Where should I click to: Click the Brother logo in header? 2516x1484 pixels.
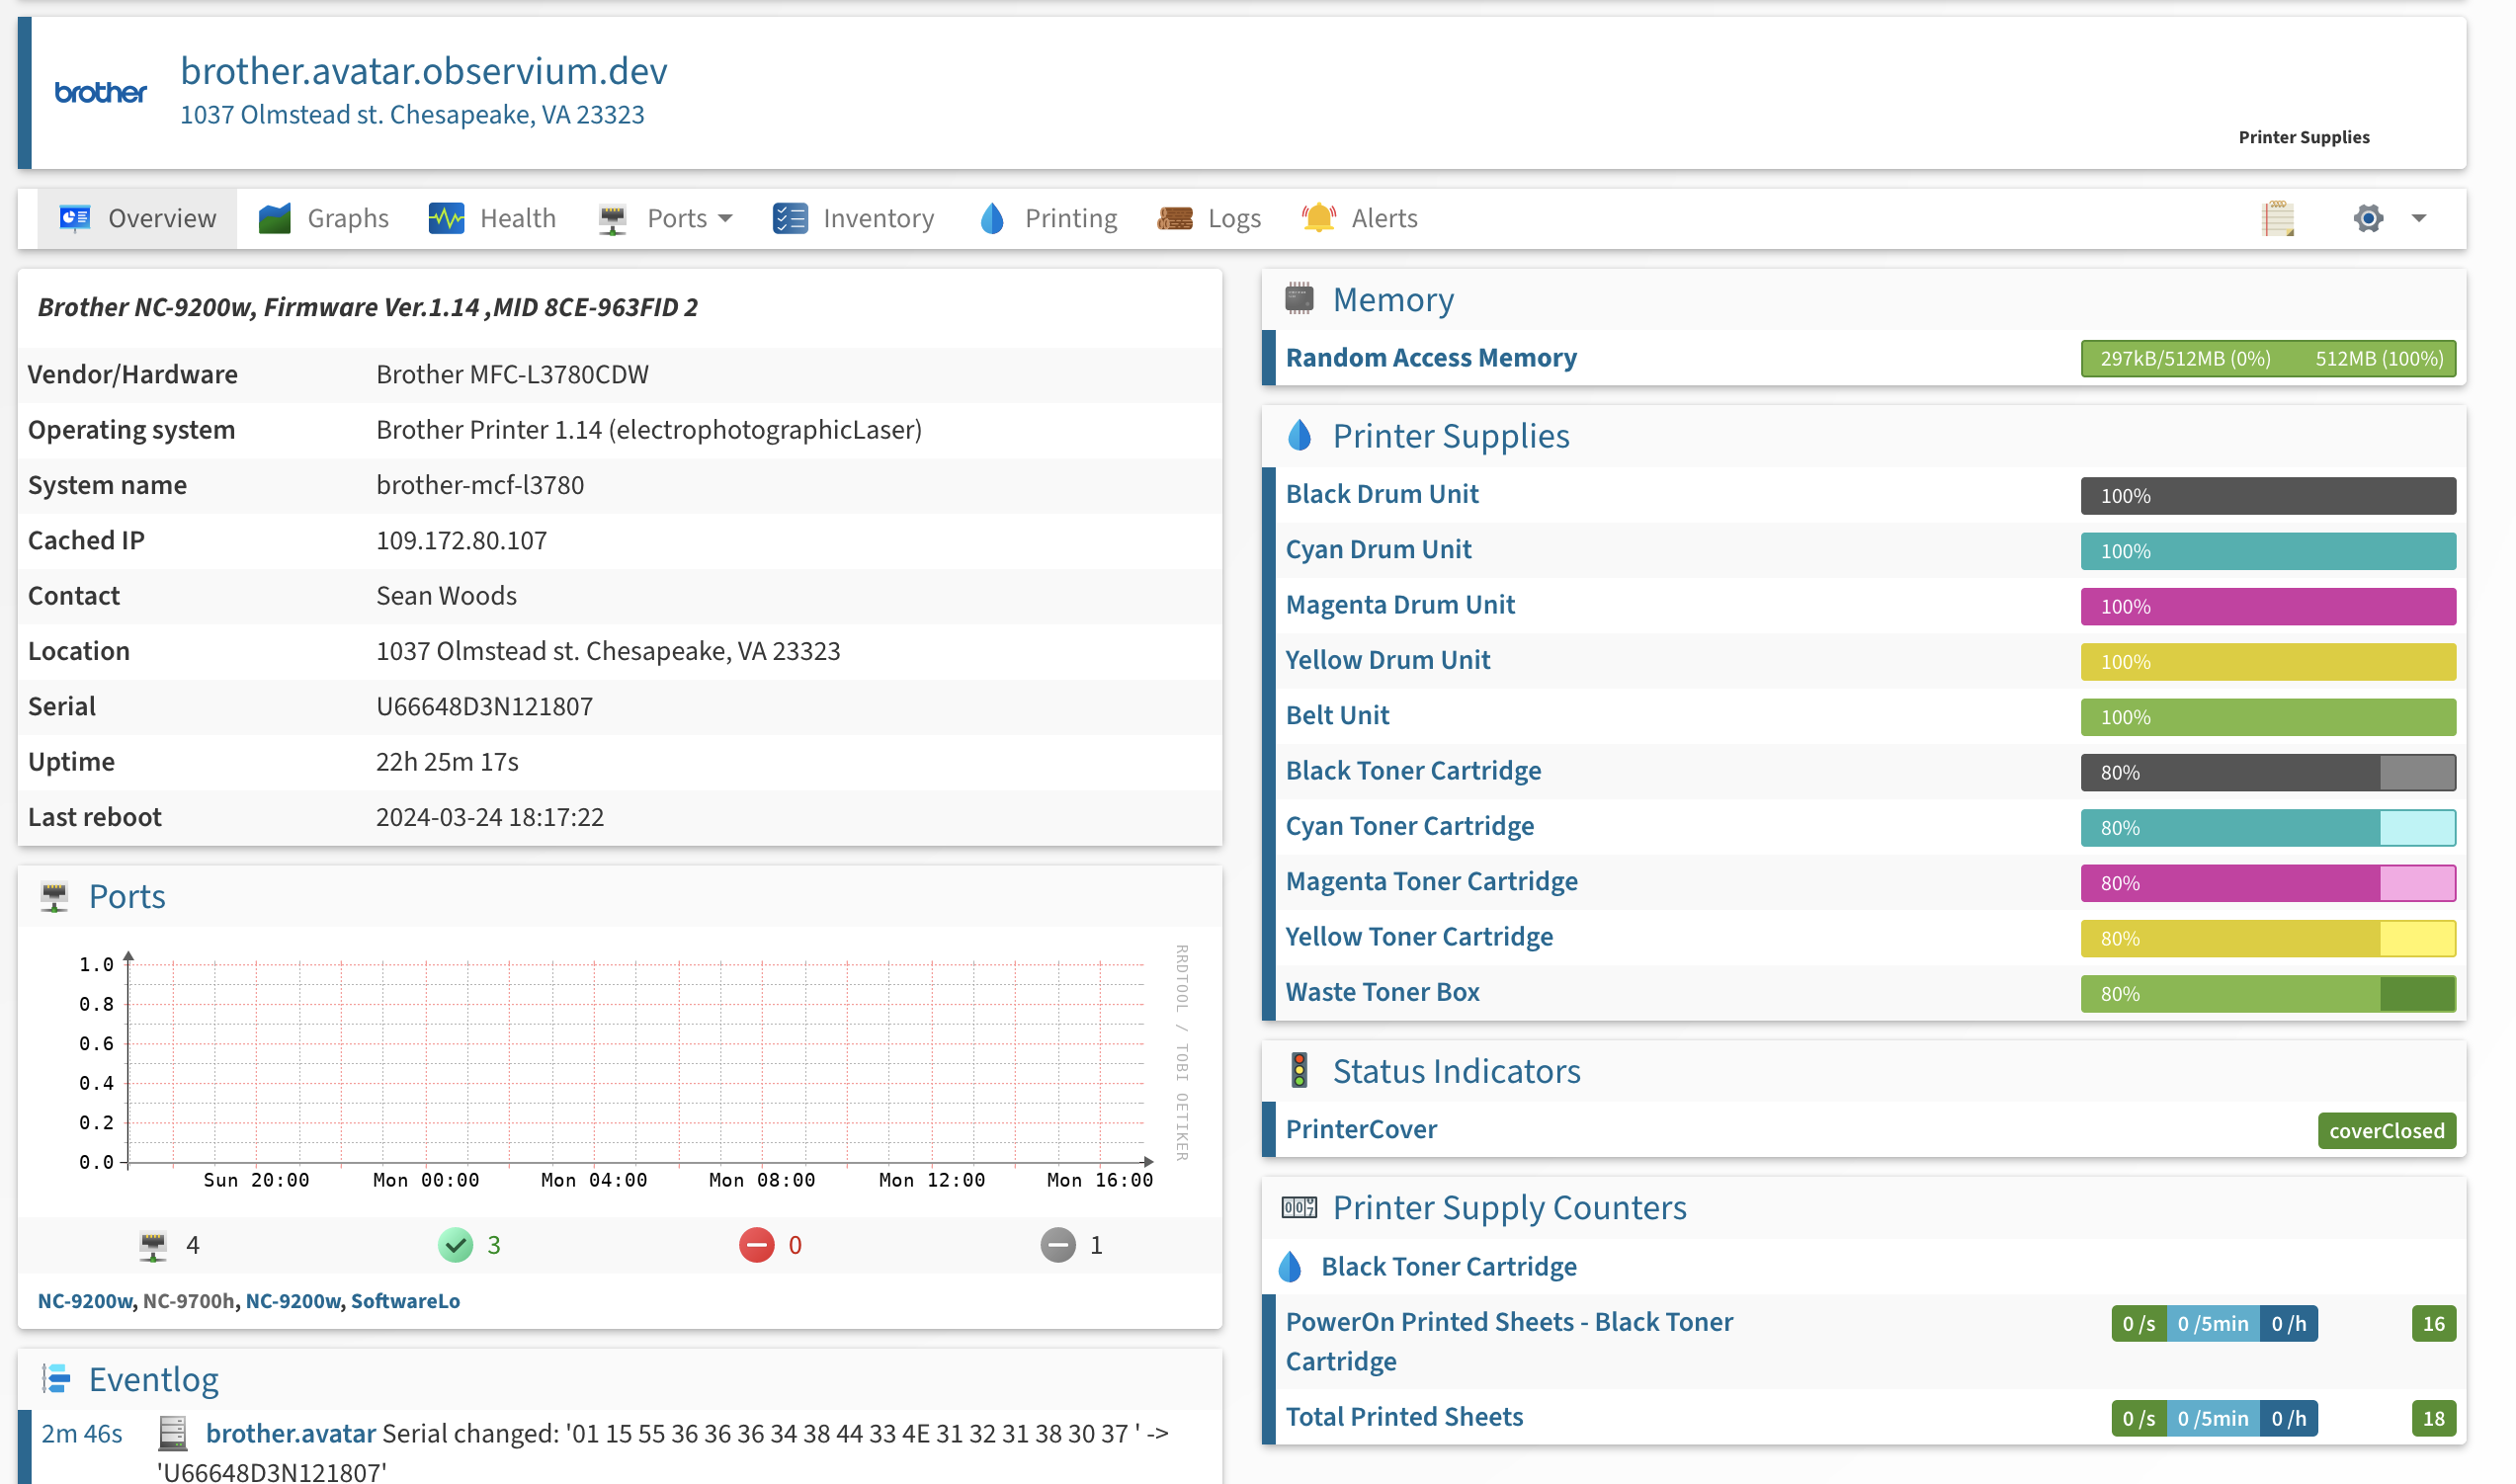[100, 93]
